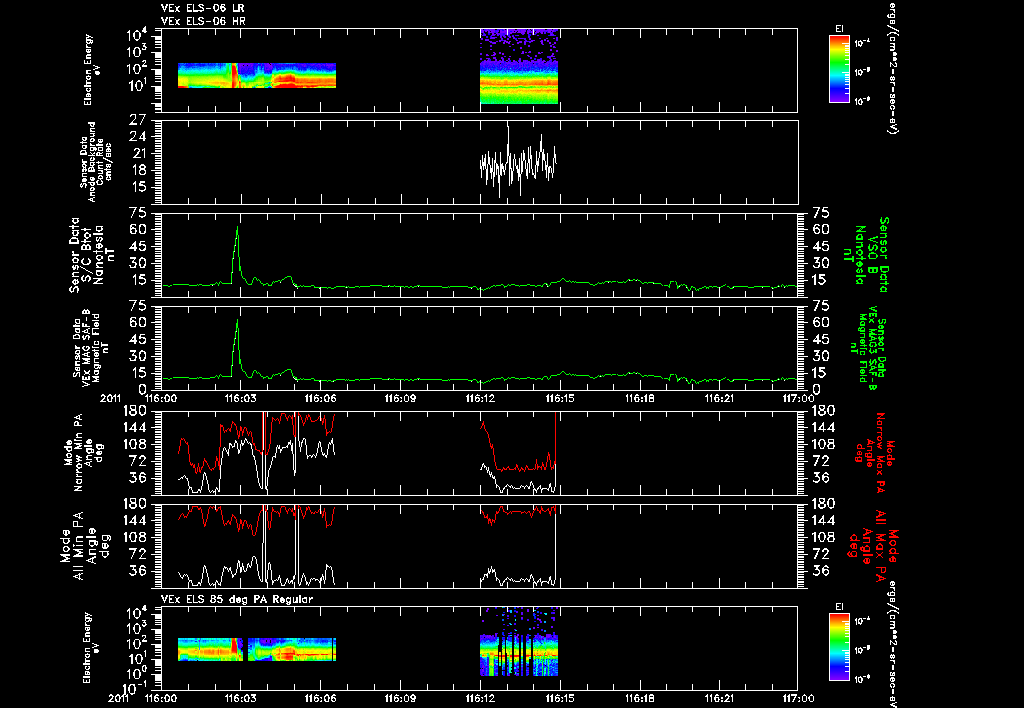Click '116:21' on the bottom time axis
This screenshot has height=708, width=1024.
(x=719, y=699)
